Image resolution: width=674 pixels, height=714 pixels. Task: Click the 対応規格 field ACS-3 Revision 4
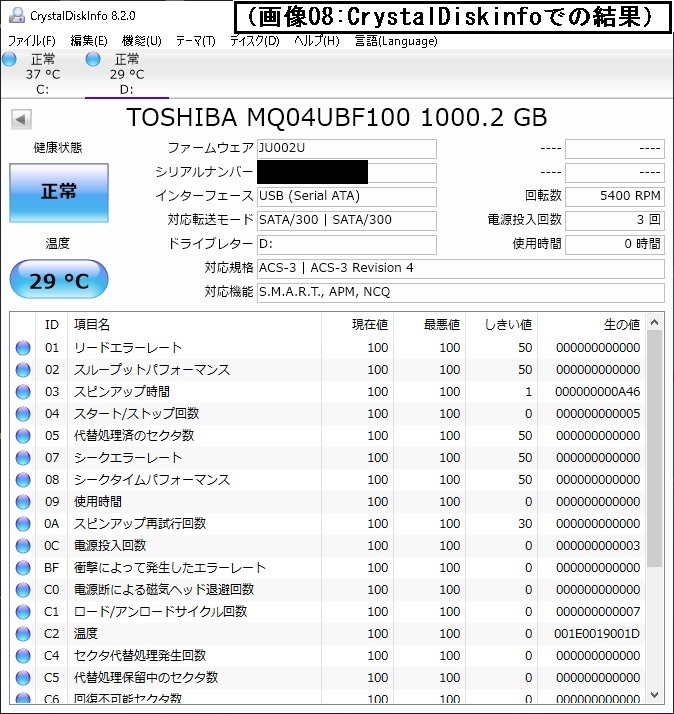[x=460, y=268]
